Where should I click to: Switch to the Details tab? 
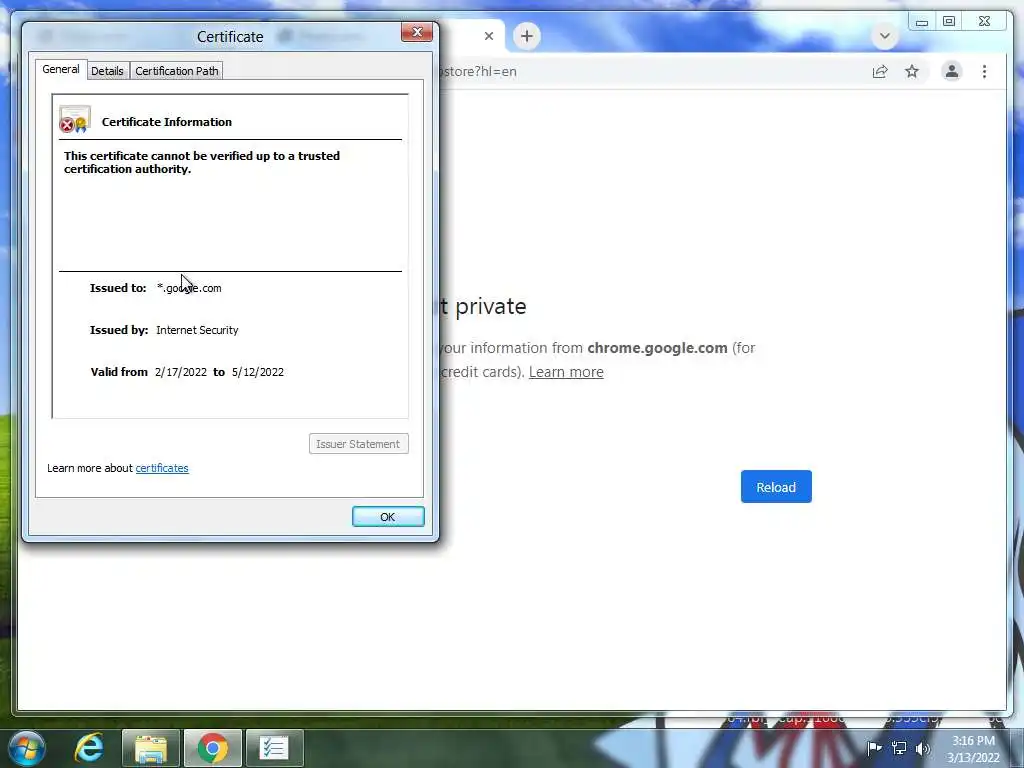pyautogui.click(x=107, y=71)
